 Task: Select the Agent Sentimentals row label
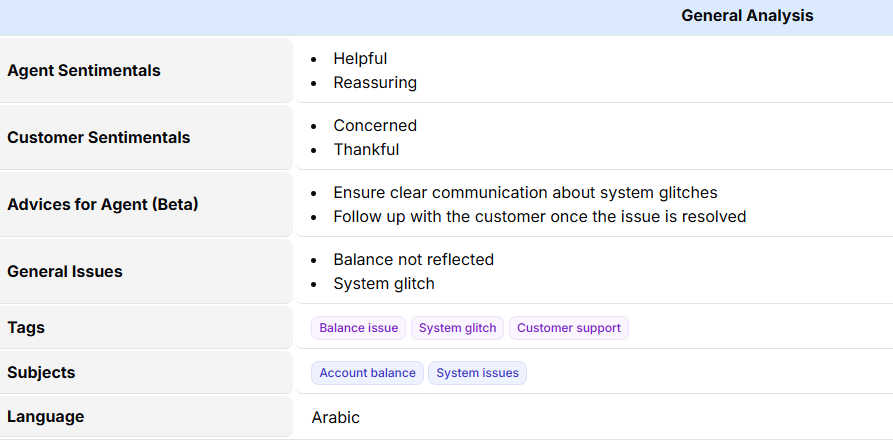pyautogui.click(x=84, y=71)
